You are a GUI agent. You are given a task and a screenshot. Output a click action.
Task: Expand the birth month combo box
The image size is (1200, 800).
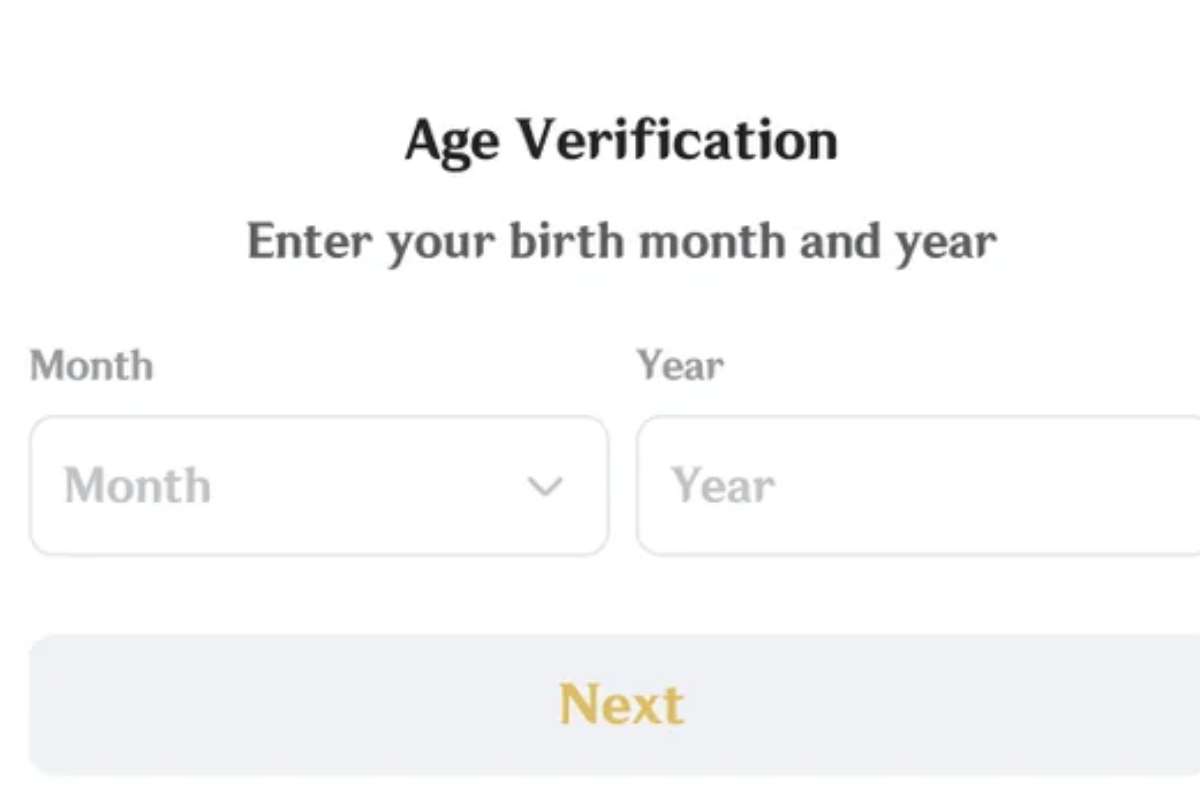coord(318,486)
